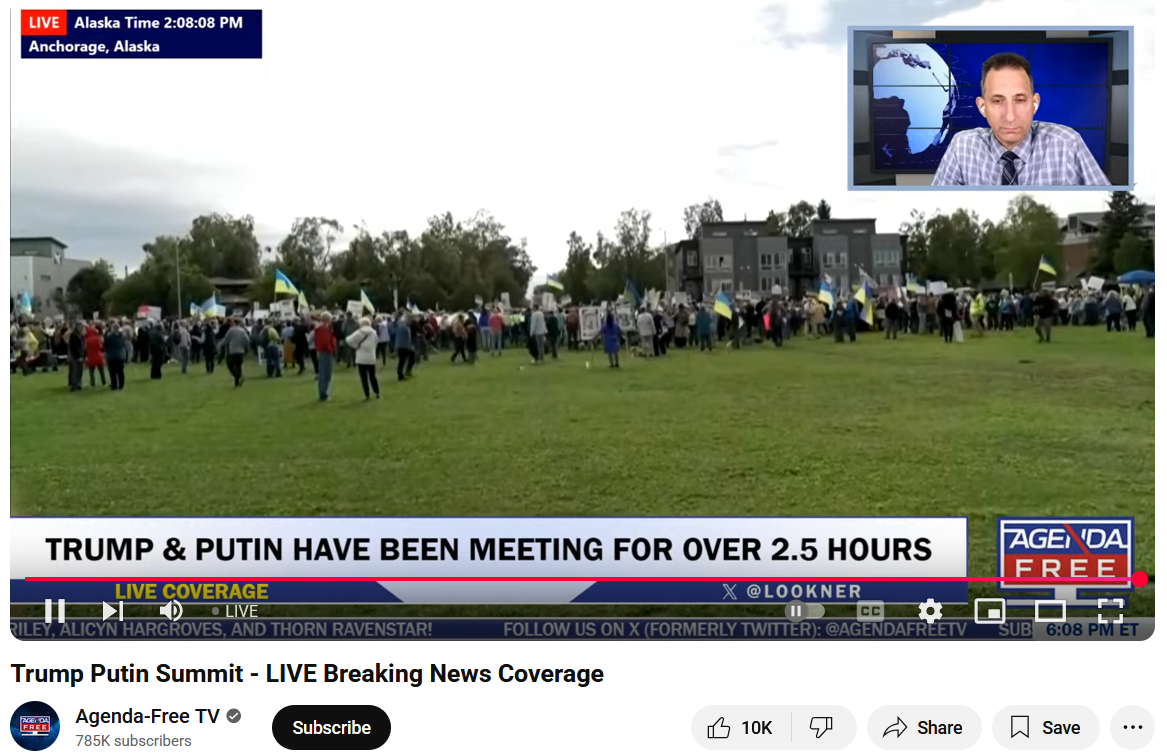Dislike the video thumbs-down
The height and width of the screenshot is (756, 1167).
pos(822,727)
